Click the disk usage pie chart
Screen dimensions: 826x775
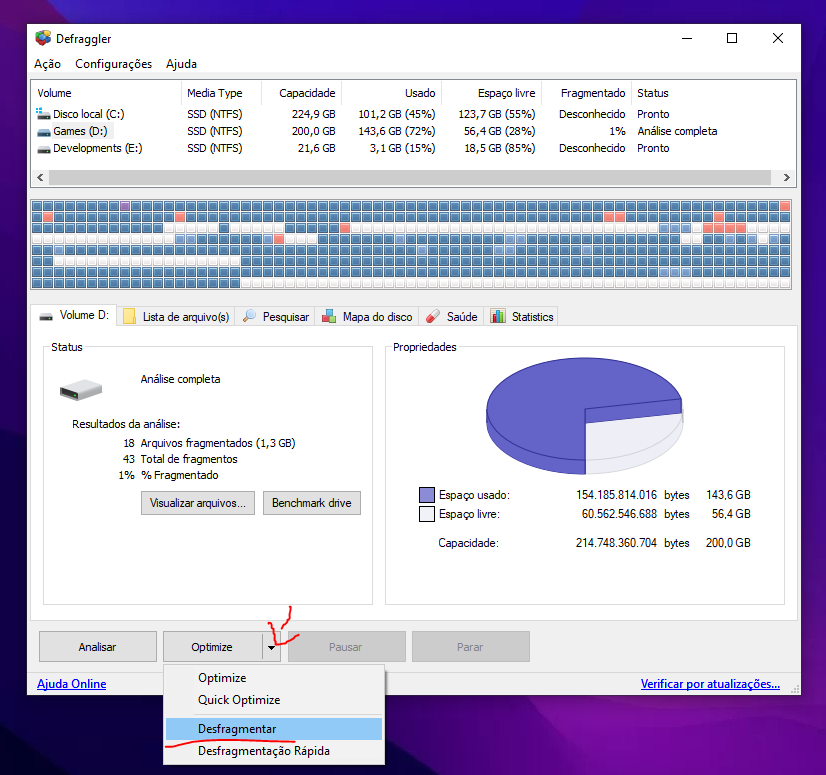[x=584, y=416]
